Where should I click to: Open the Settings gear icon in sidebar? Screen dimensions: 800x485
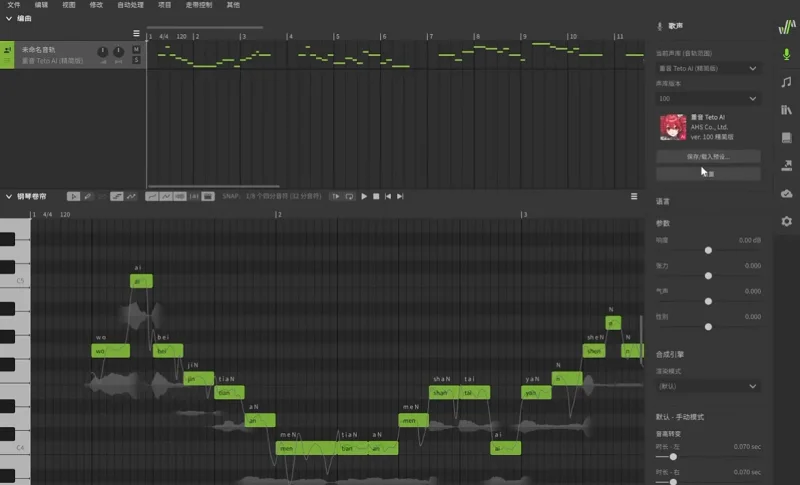[x=786, y=221]
